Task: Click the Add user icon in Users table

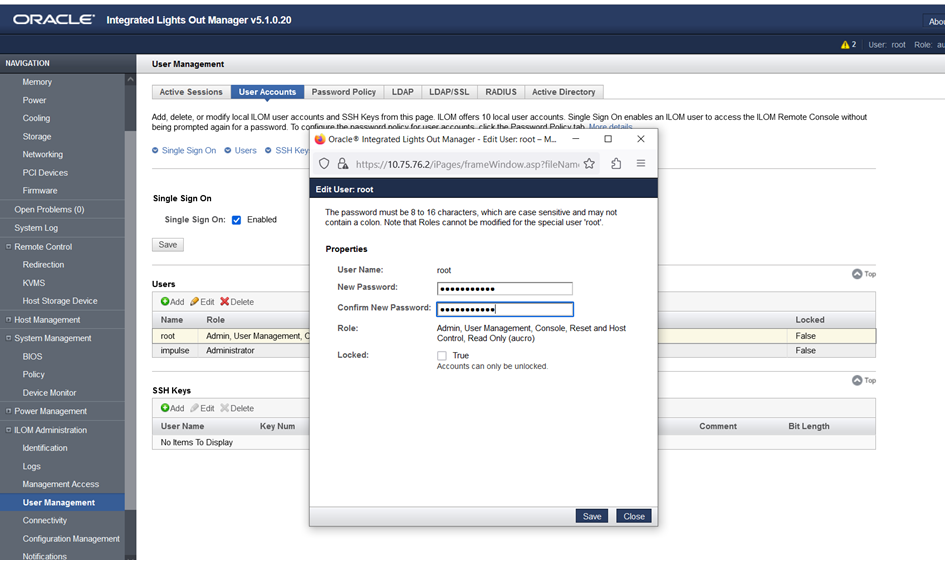Action: 165,301
